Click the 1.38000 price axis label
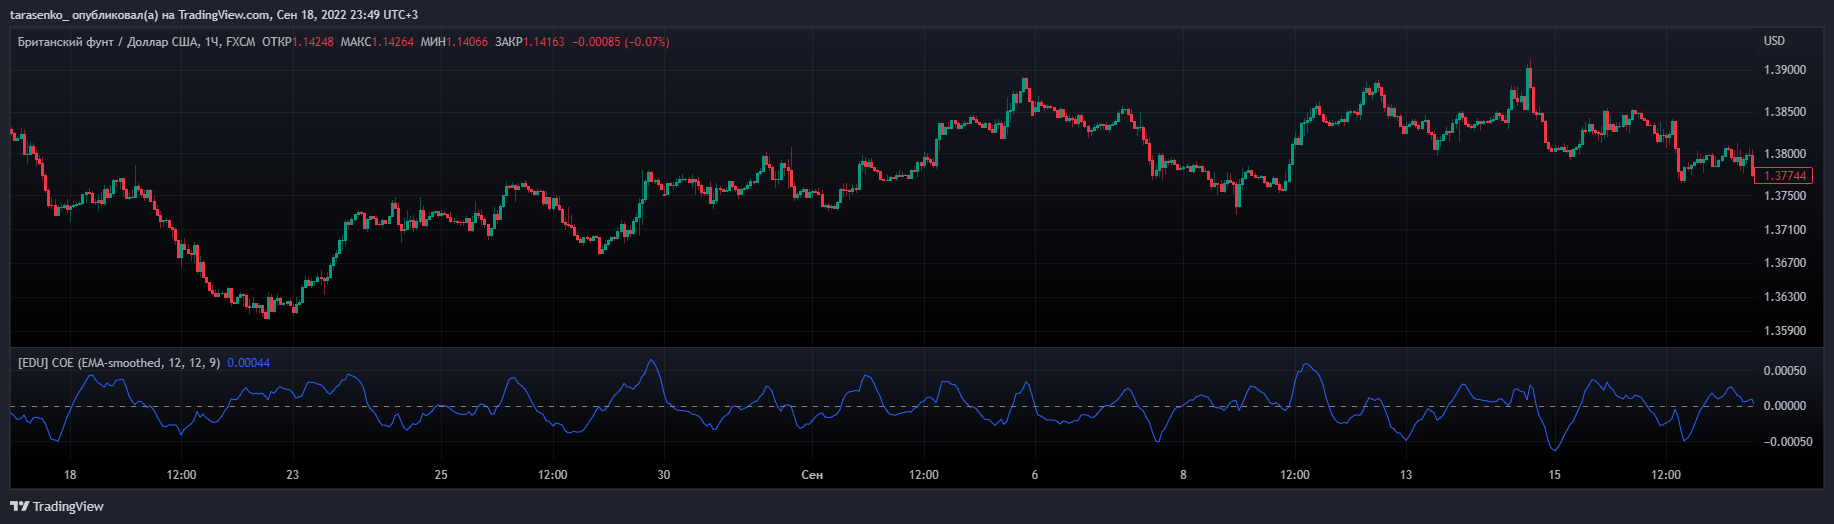This screenshot has height=524, width=1834. tap(1785, 154)
